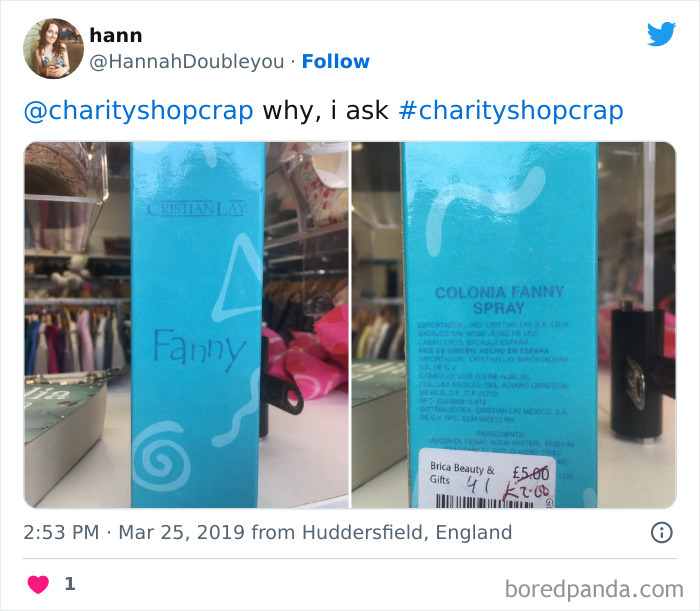The width and height of the screenshot is (700, 611).
Task: Open the left Fanny box photo
Action: point(186,325)
